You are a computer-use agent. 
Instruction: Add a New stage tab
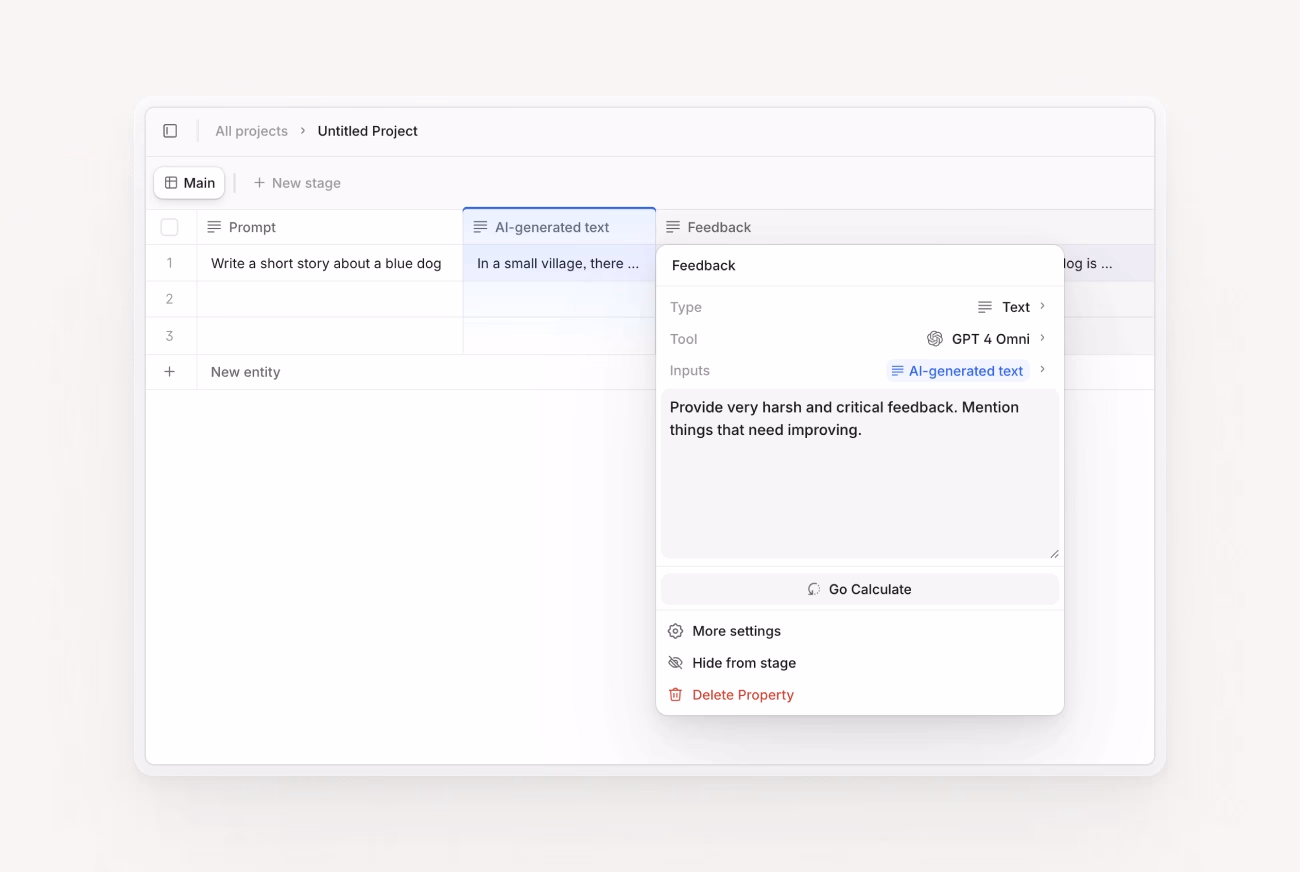click(x=297, y=183)
